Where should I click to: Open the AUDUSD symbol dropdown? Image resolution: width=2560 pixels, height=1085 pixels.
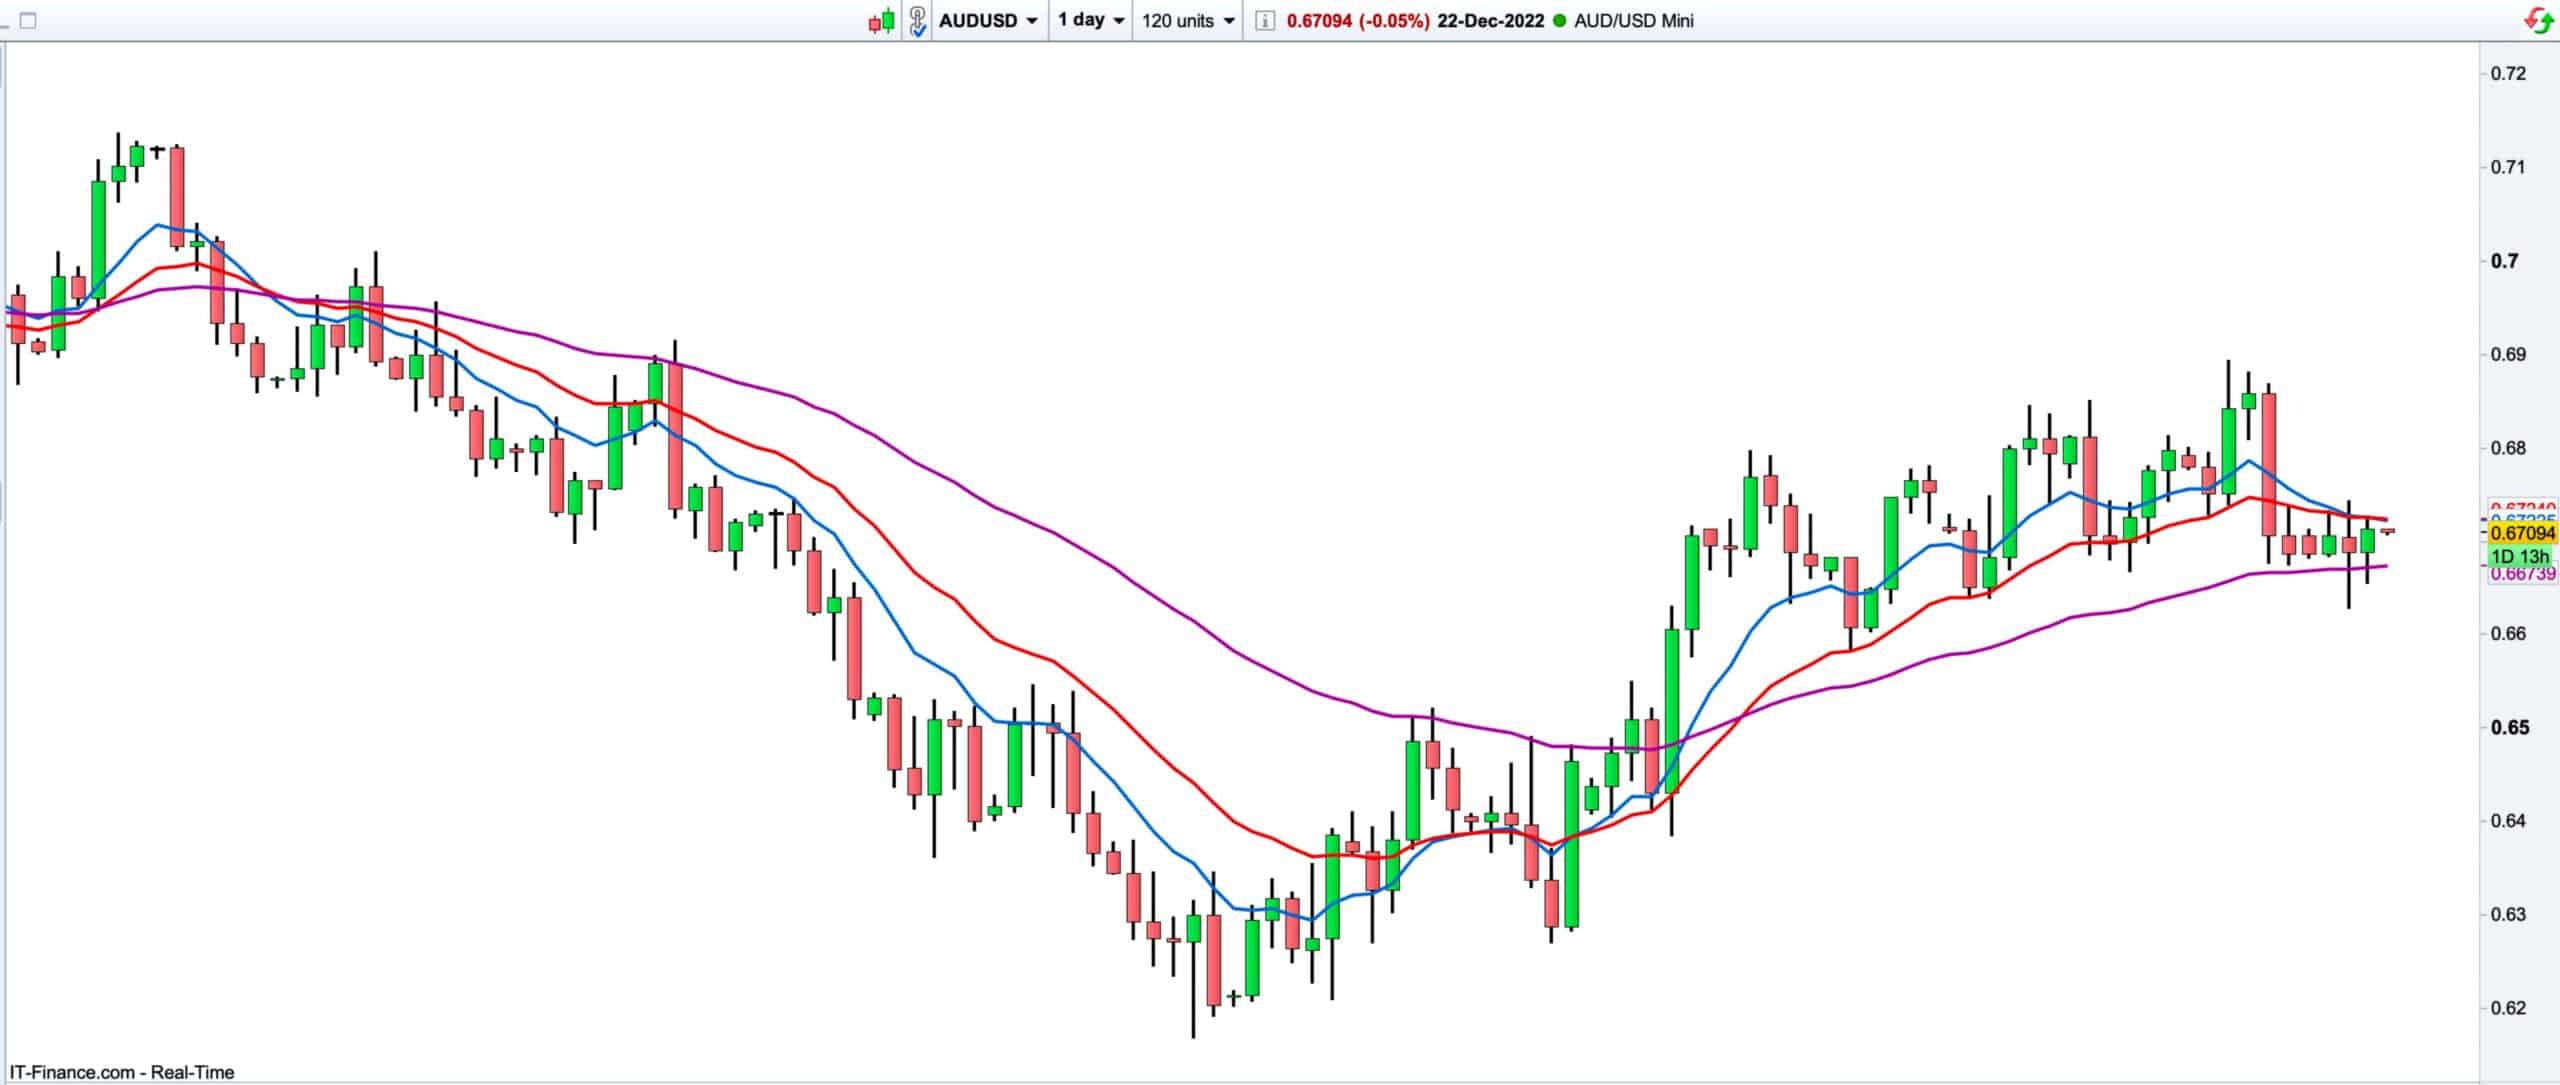click(987, 21)
